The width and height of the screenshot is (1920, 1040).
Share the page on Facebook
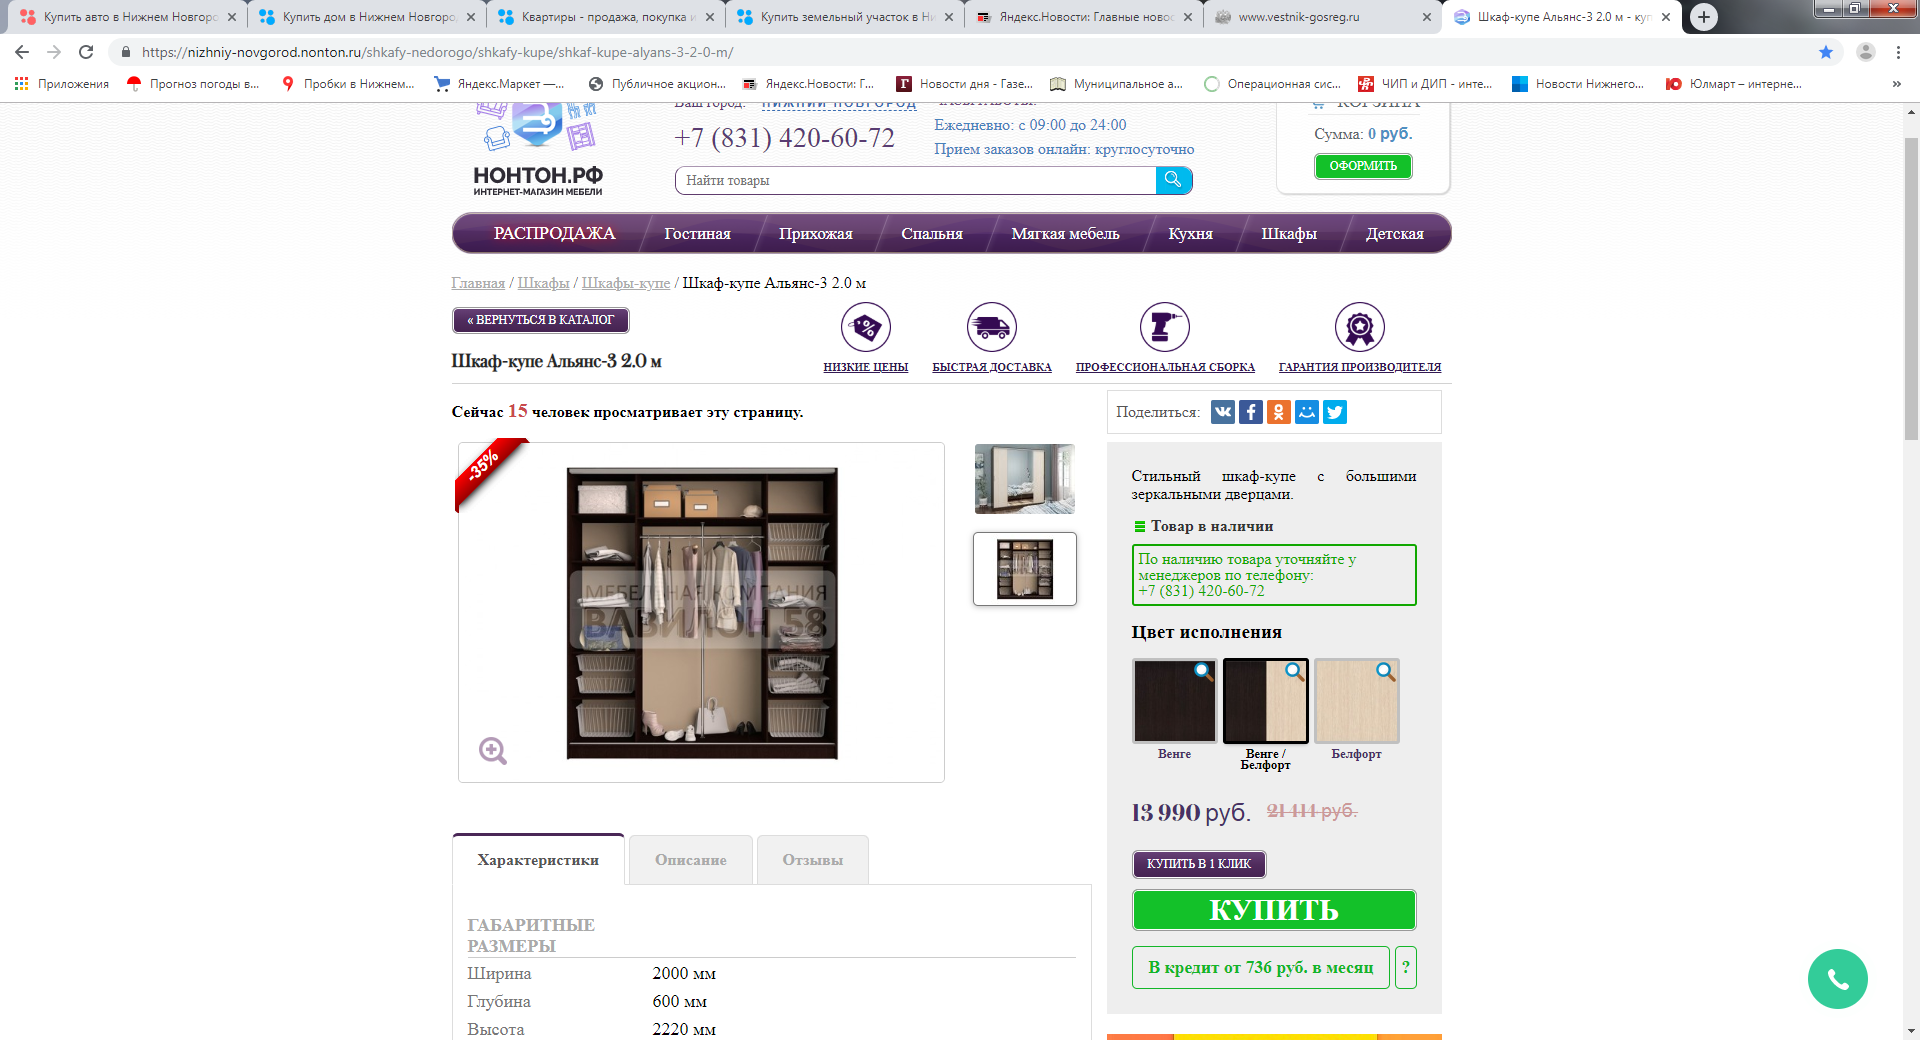click(1251, 412)
